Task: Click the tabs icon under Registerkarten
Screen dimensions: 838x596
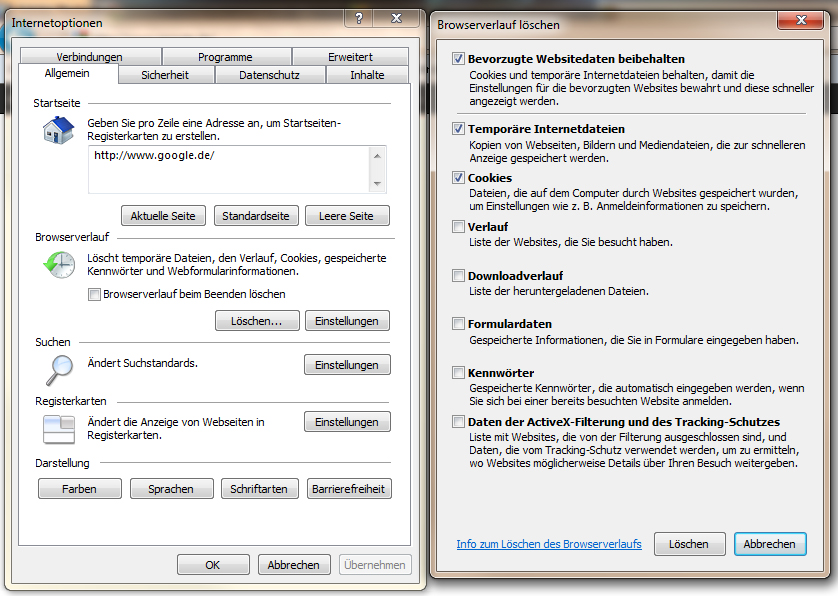Action: pos(58,428)
